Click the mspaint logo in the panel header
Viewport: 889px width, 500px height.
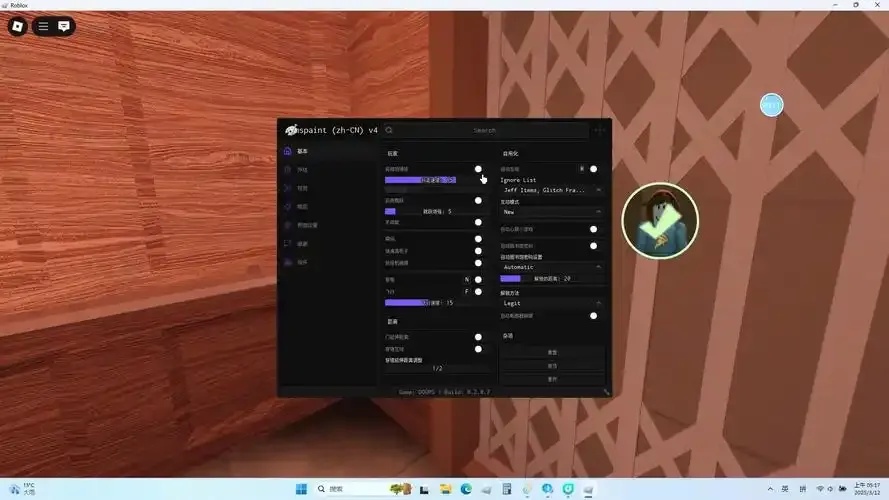pyautogui.click(x=291, y=130)
